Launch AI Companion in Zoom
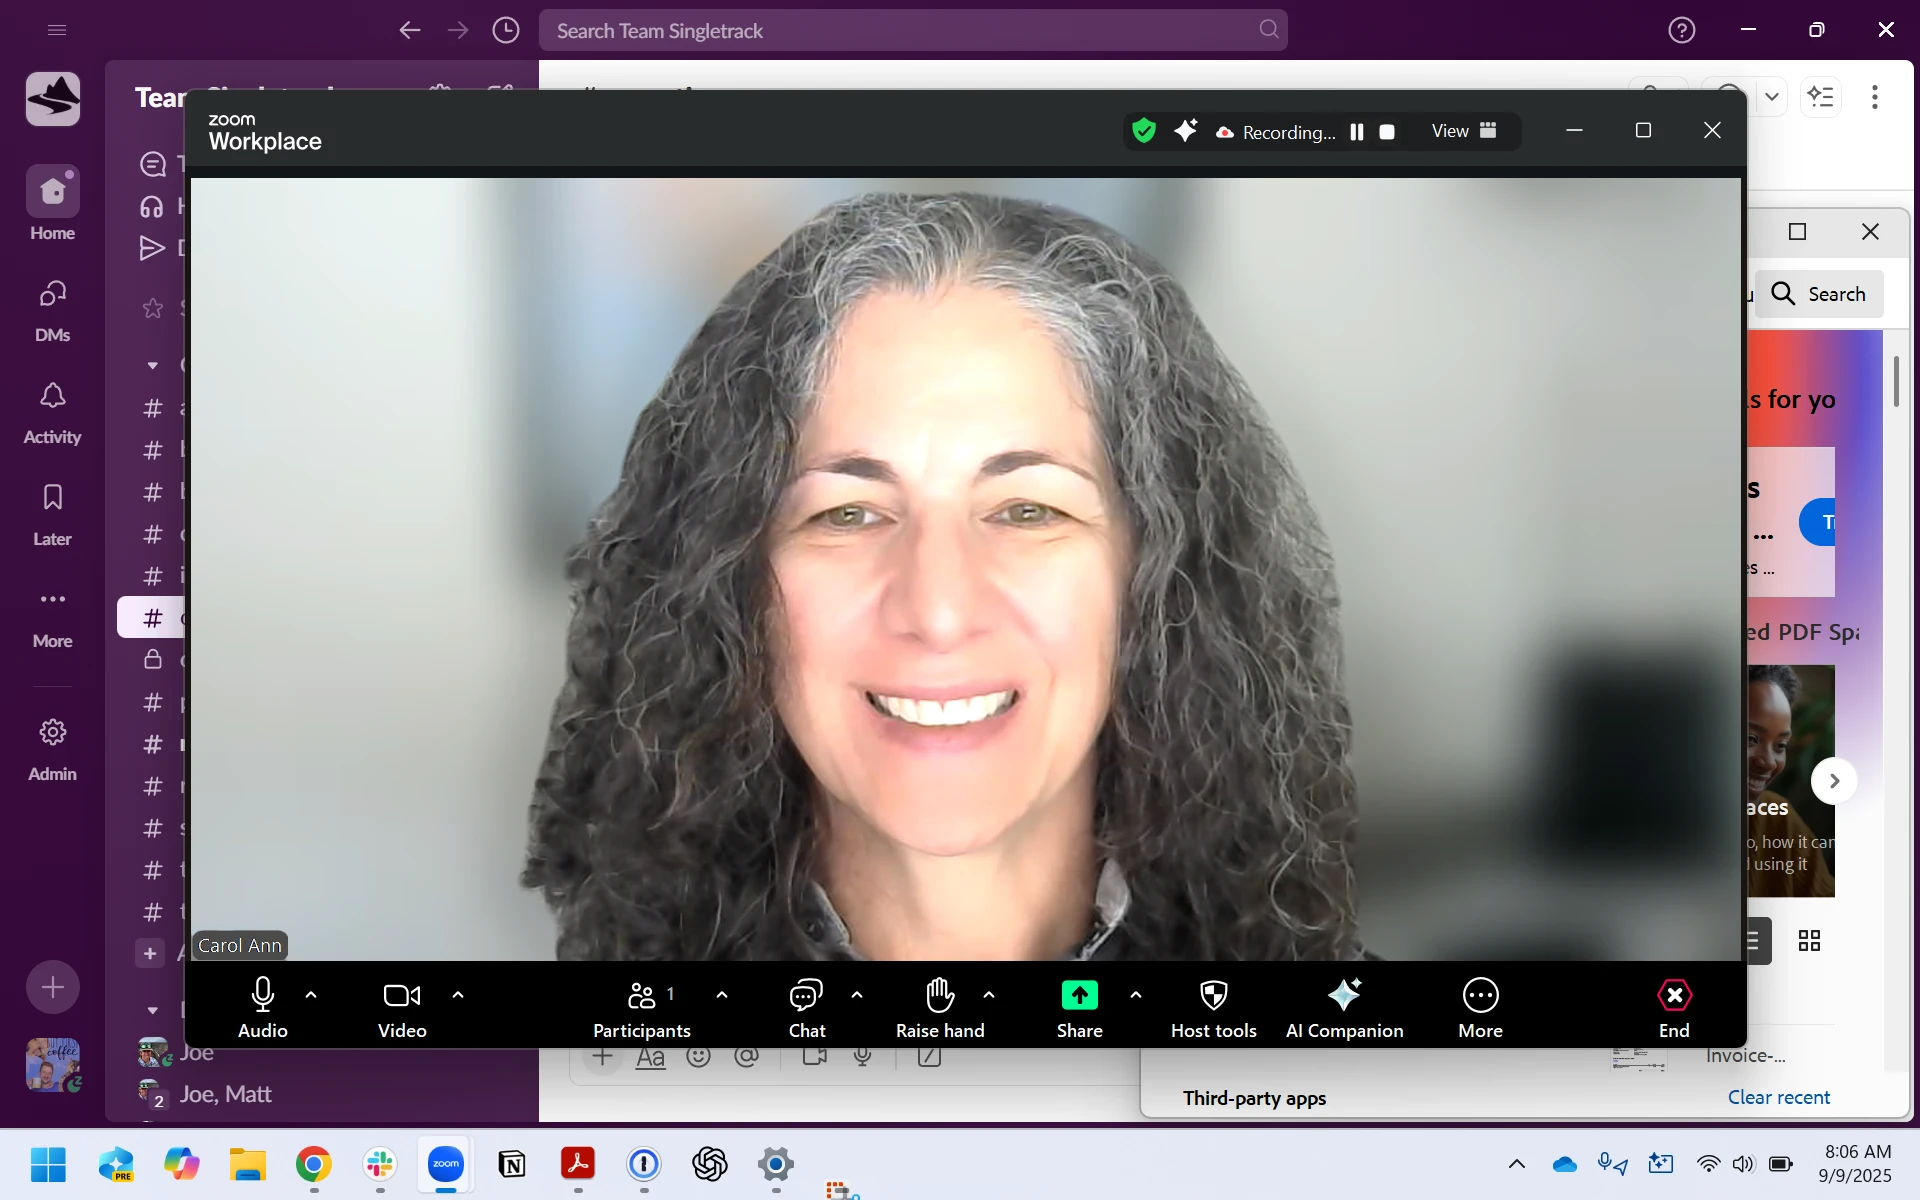This screenshot has height=1200, width=1920. pos(1344,1007)
